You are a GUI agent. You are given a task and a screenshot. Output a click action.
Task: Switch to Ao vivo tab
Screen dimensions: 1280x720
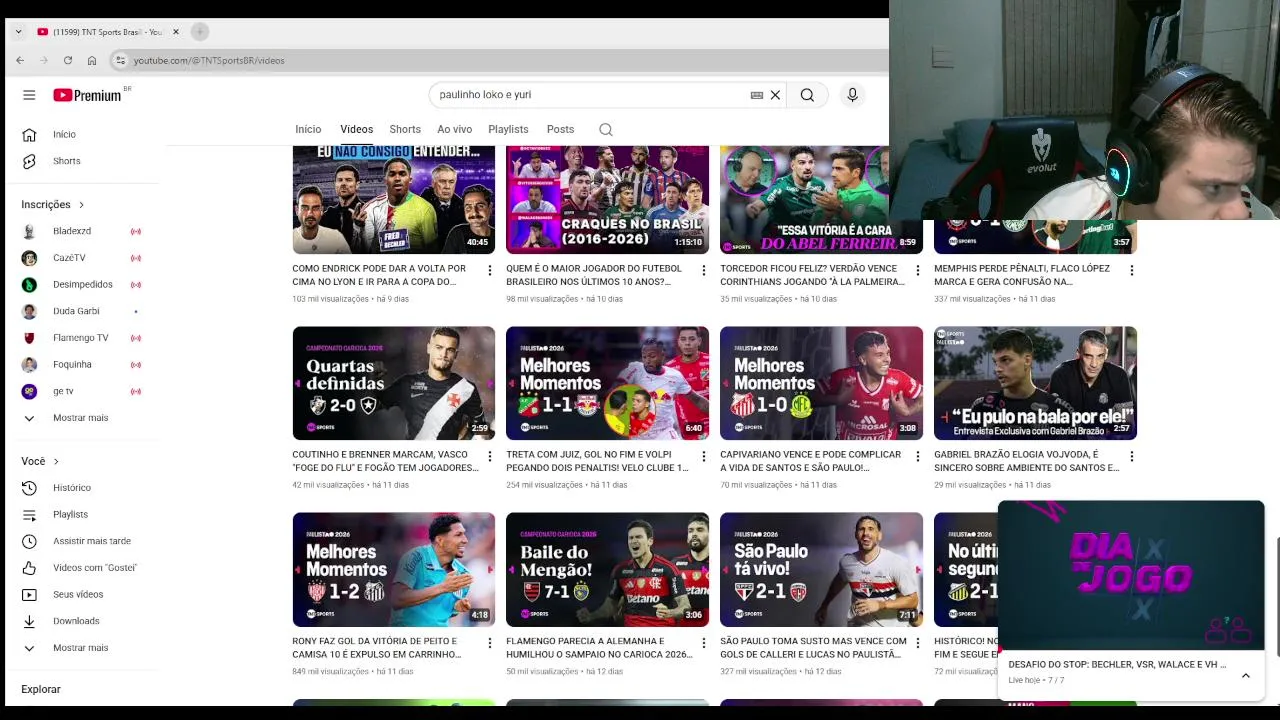tap(454, 129)
